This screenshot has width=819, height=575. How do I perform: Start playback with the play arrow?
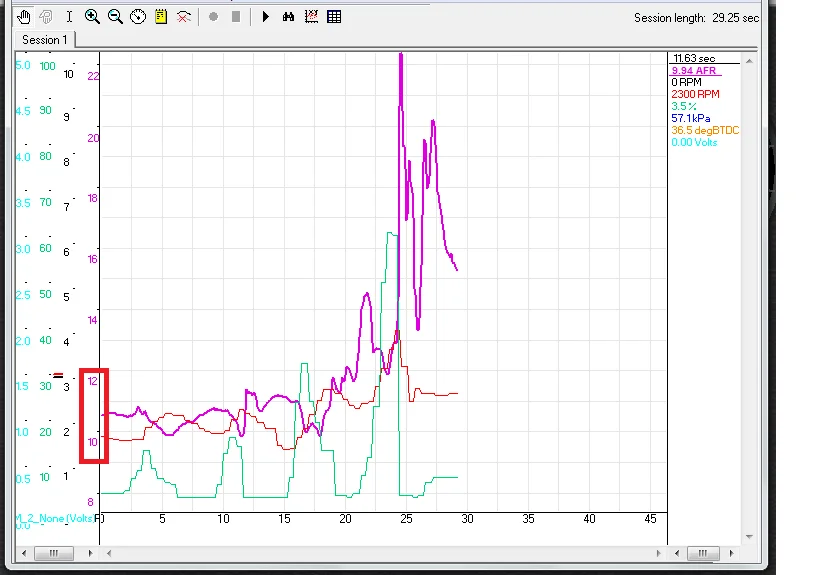pyautogui.click(x=265, y=17)
